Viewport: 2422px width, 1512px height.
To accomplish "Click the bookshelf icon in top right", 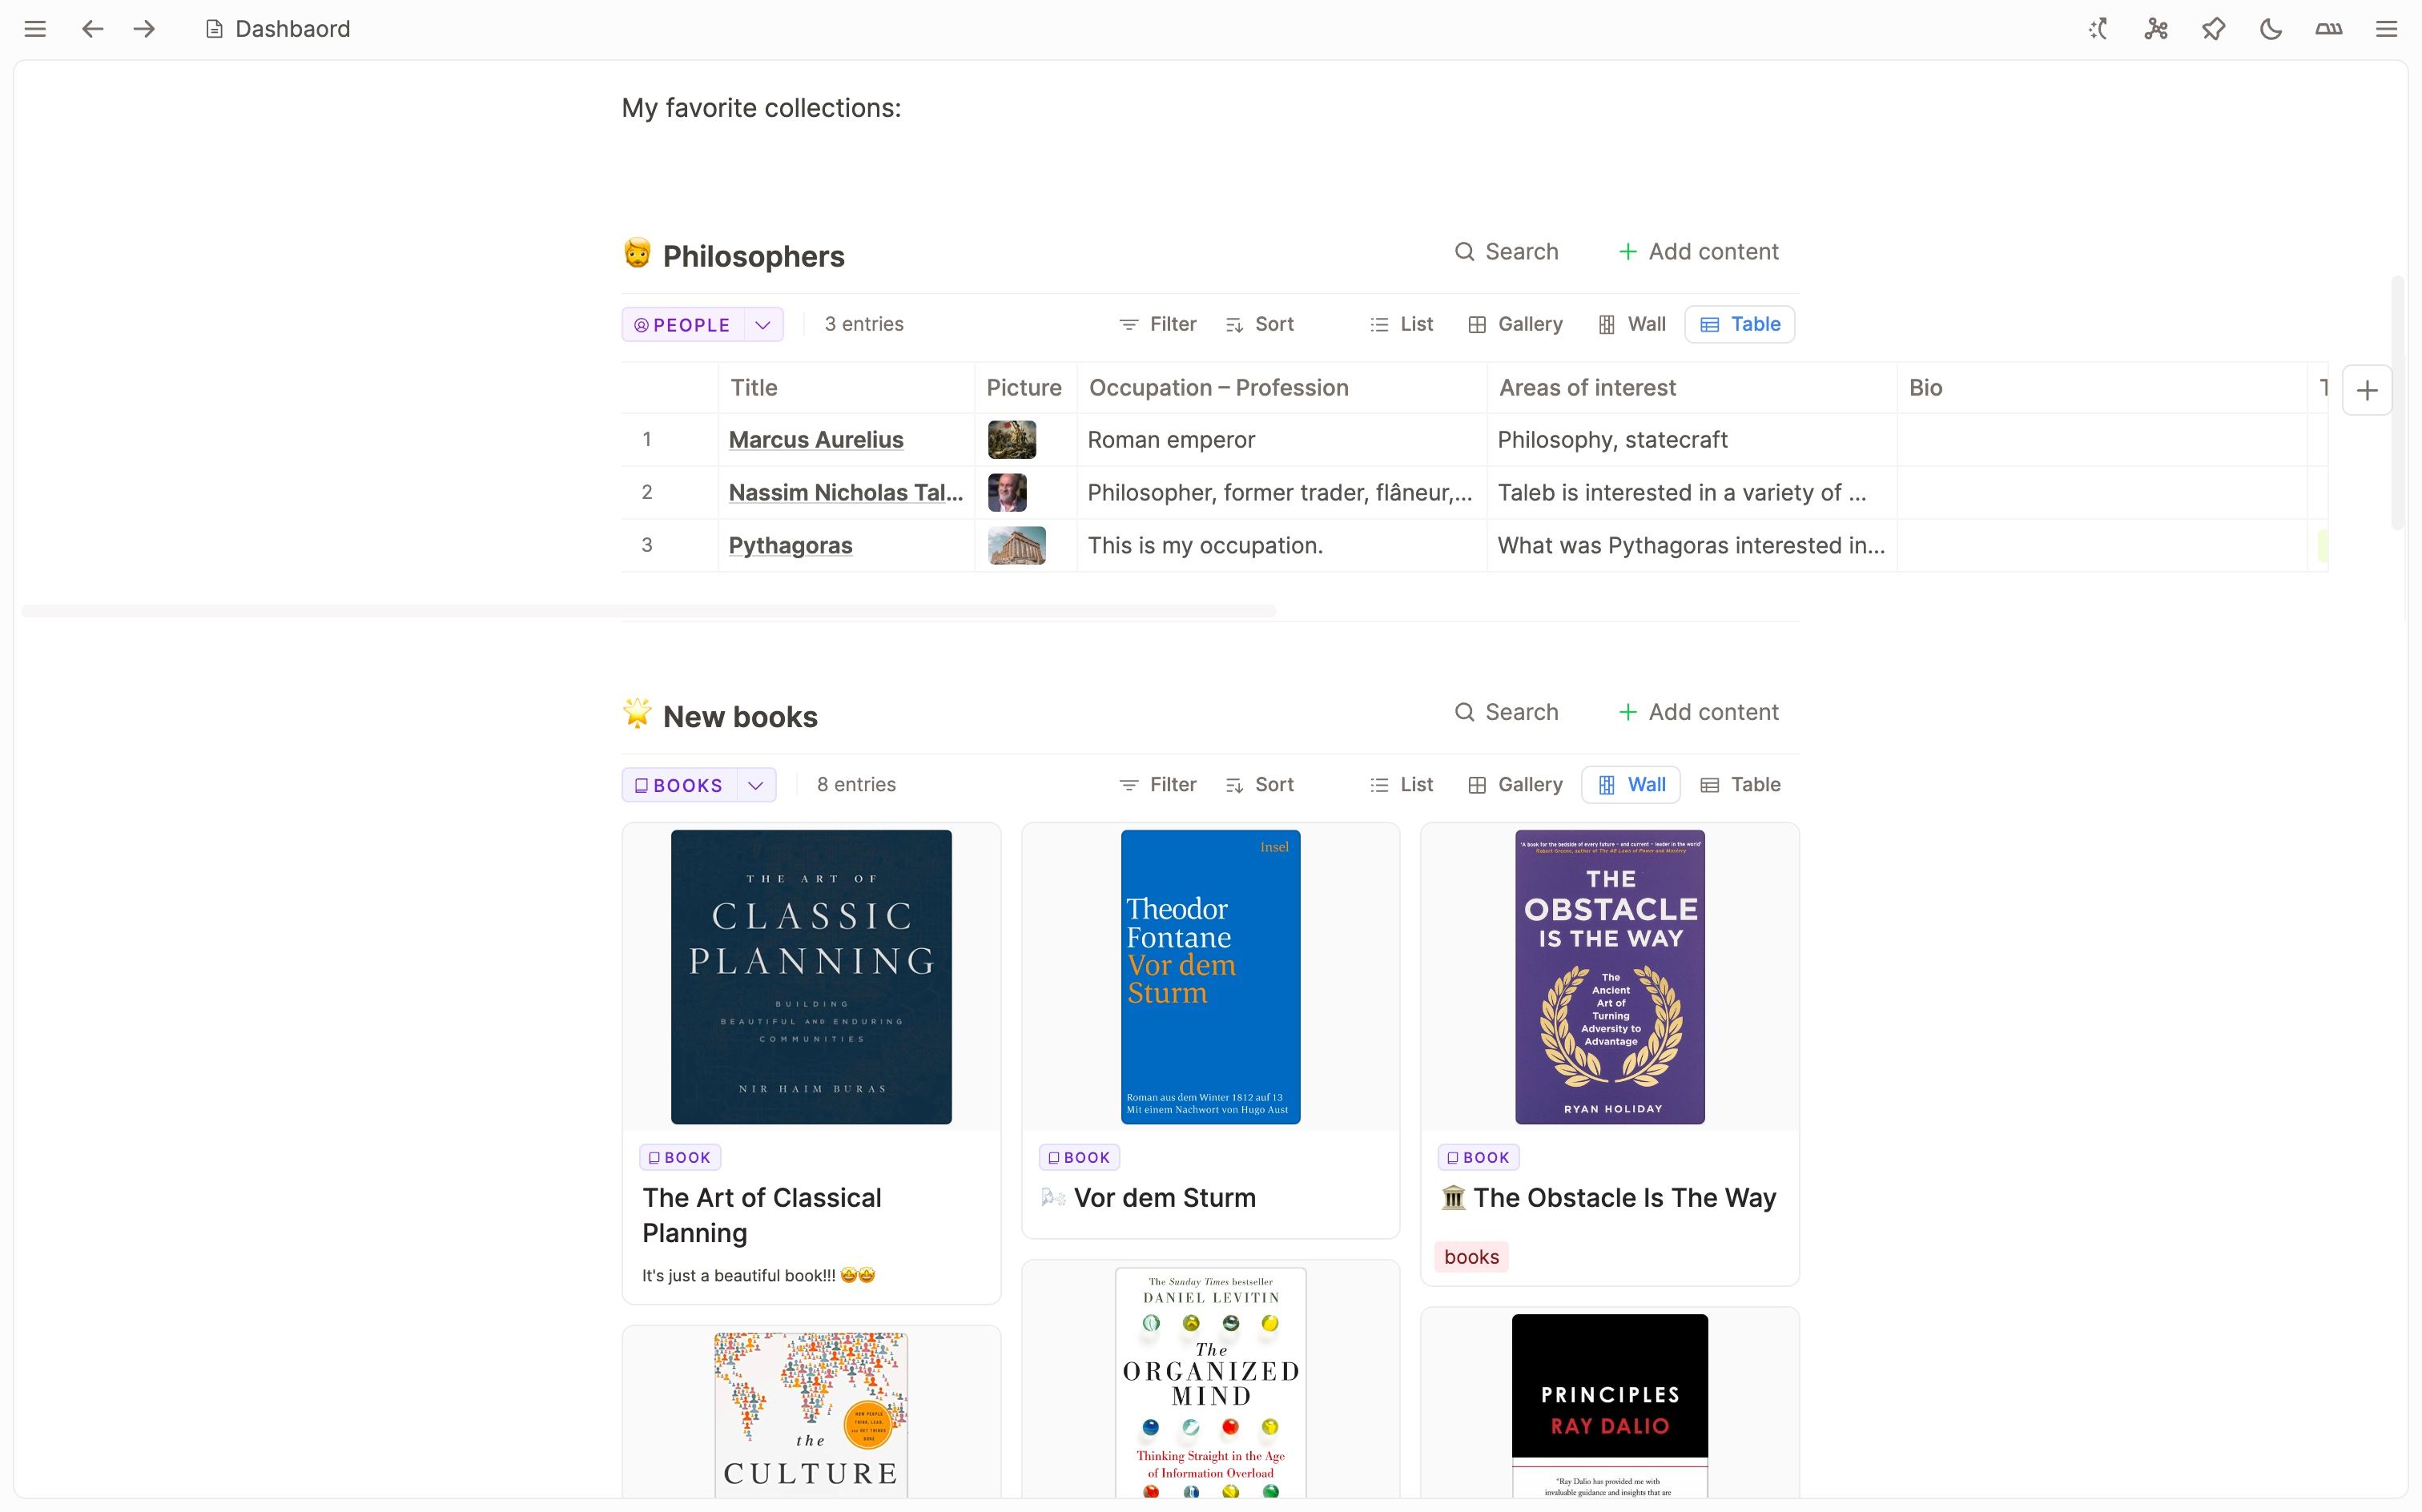I will (x=2328, y=29).
